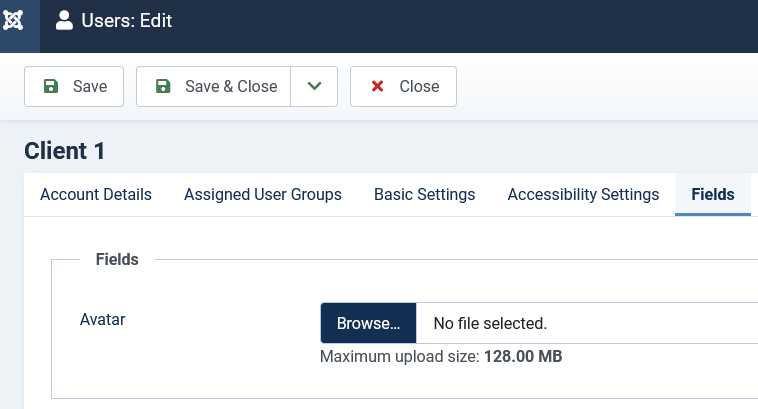
Task: Expand the Save & Close dropdown arrow
Action: point(314,87)
